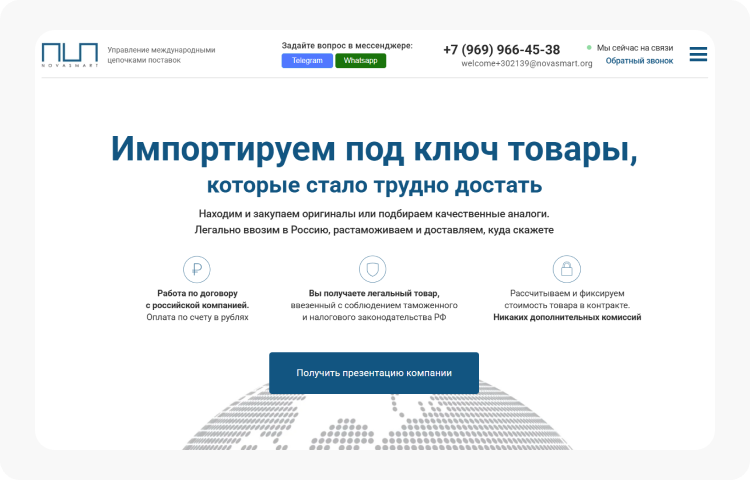Click text Рассчитываем и фиксируем
750x480 pixels.
pyautogui.click(x=567, y=293)
